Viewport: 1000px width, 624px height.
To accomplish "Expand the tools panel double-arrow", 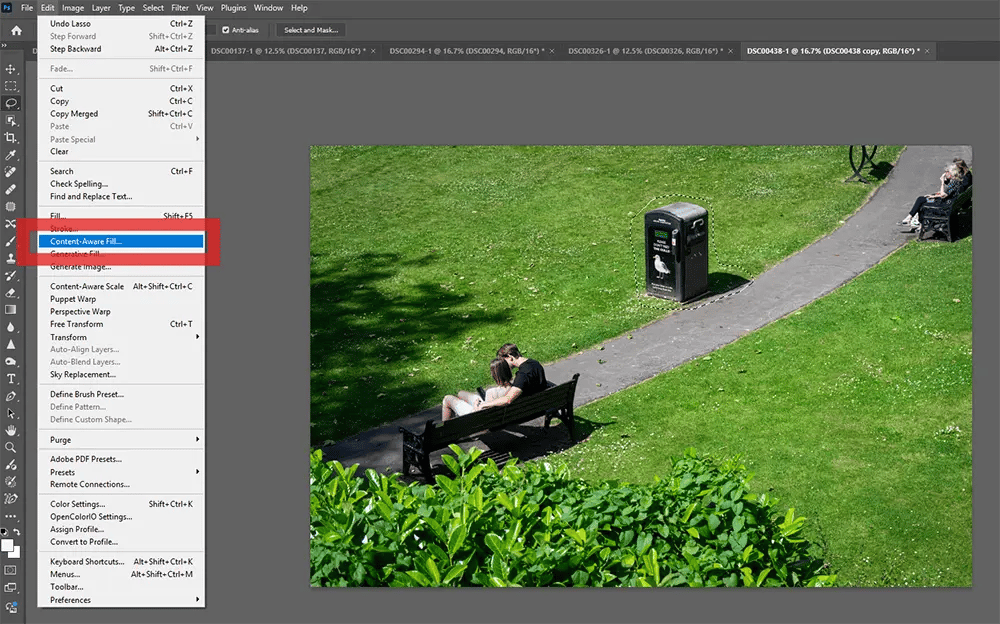I will (x=4, y=45).
